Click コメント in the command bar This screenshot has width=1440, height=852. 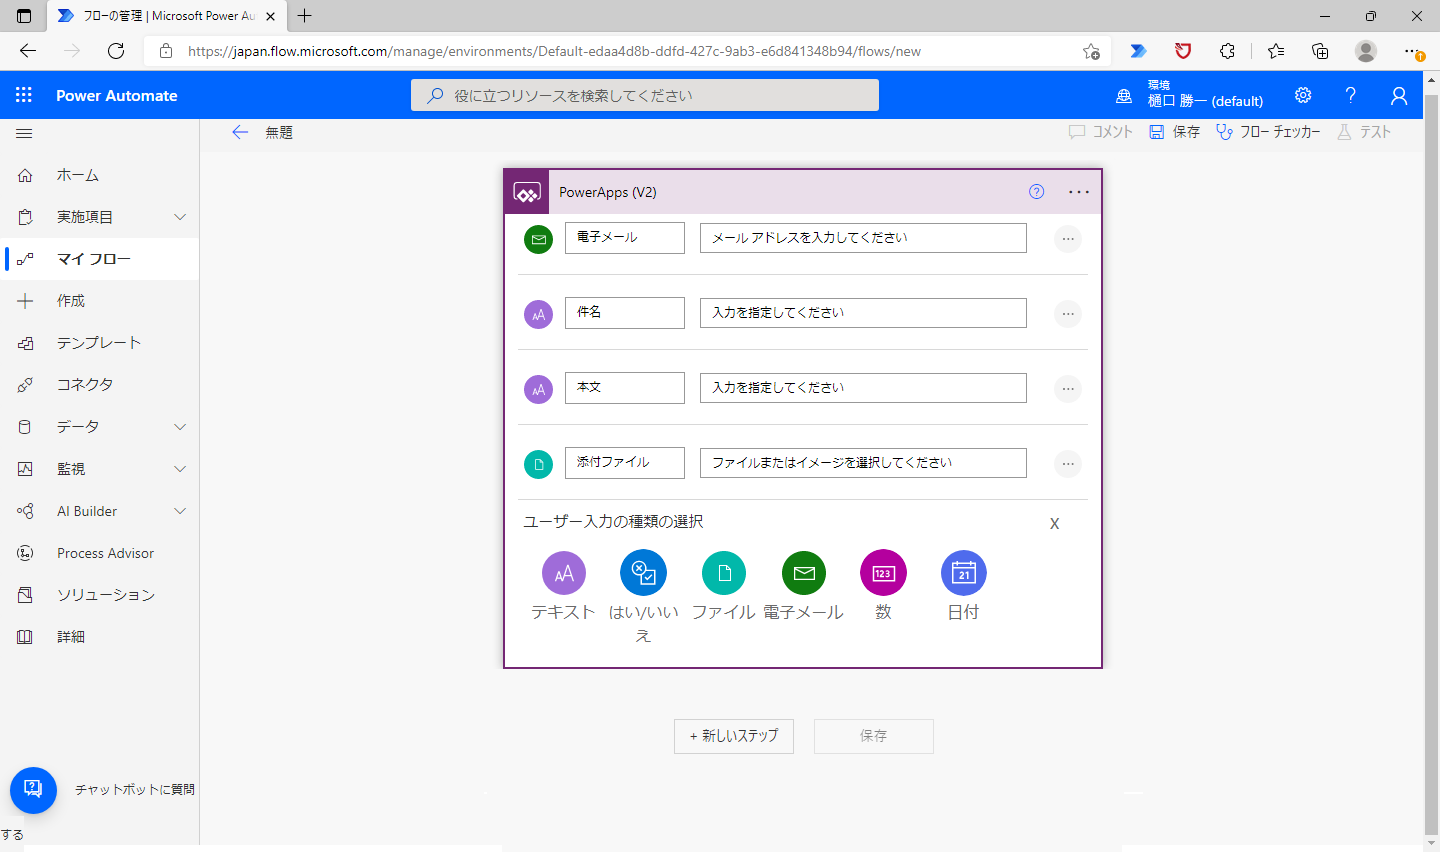1101,132
